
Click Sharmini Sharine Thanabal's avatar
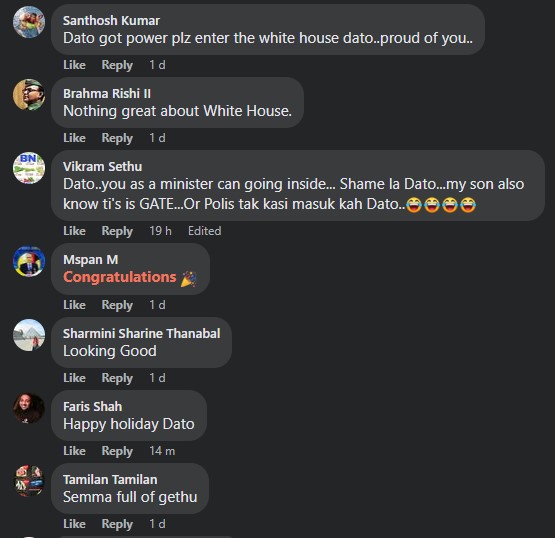coord(29,335)
